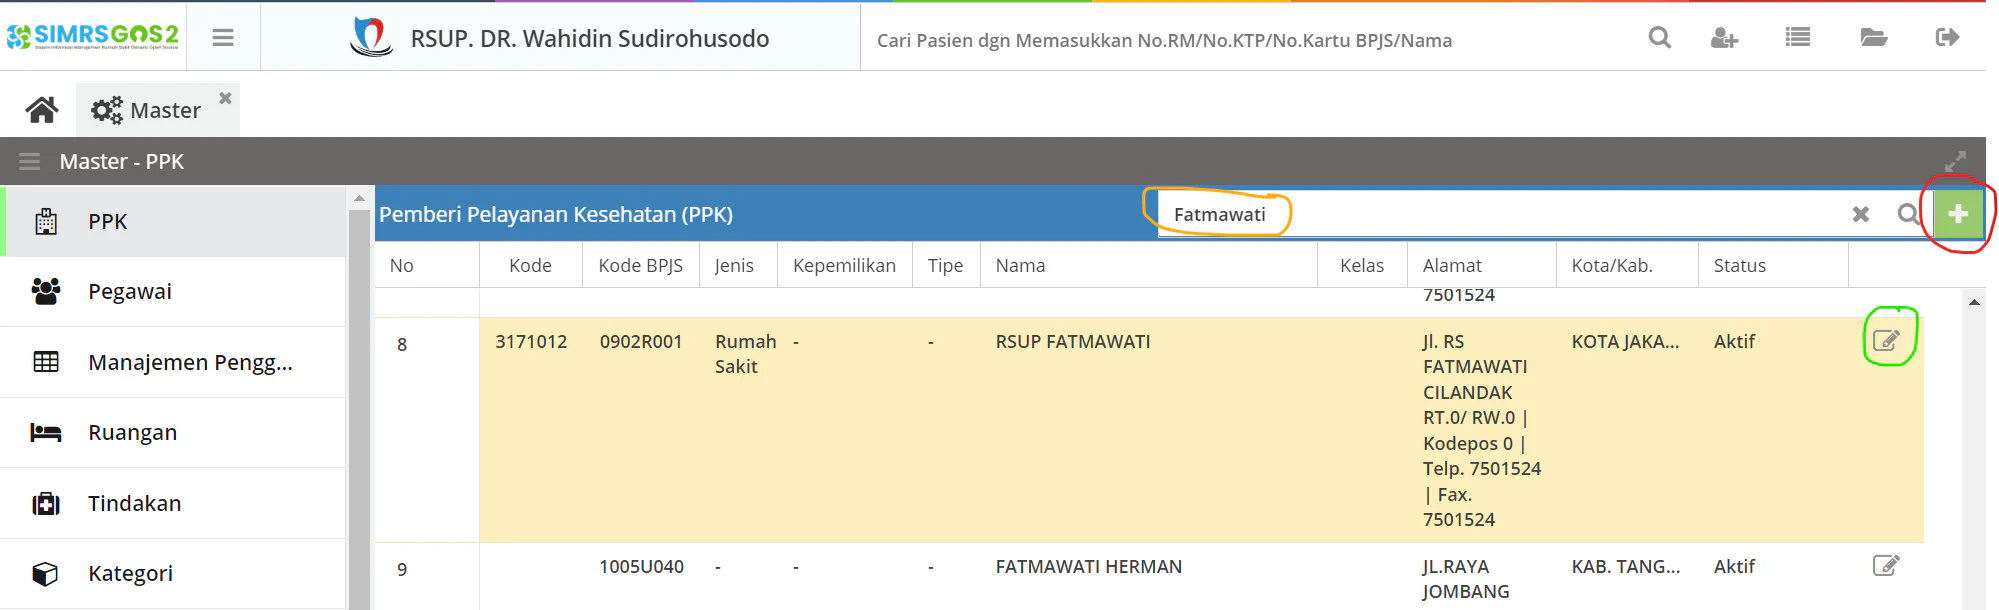Go to the Home icon tab
Screen dimensions: 1999x610
(42, 110)
